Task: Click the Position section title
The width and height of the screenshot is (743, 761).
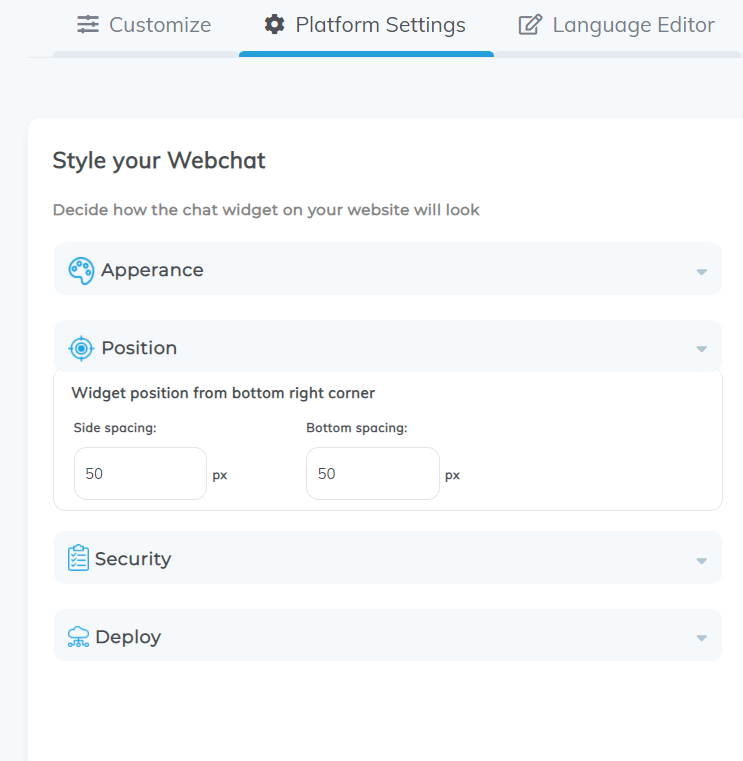Action: 139,348
